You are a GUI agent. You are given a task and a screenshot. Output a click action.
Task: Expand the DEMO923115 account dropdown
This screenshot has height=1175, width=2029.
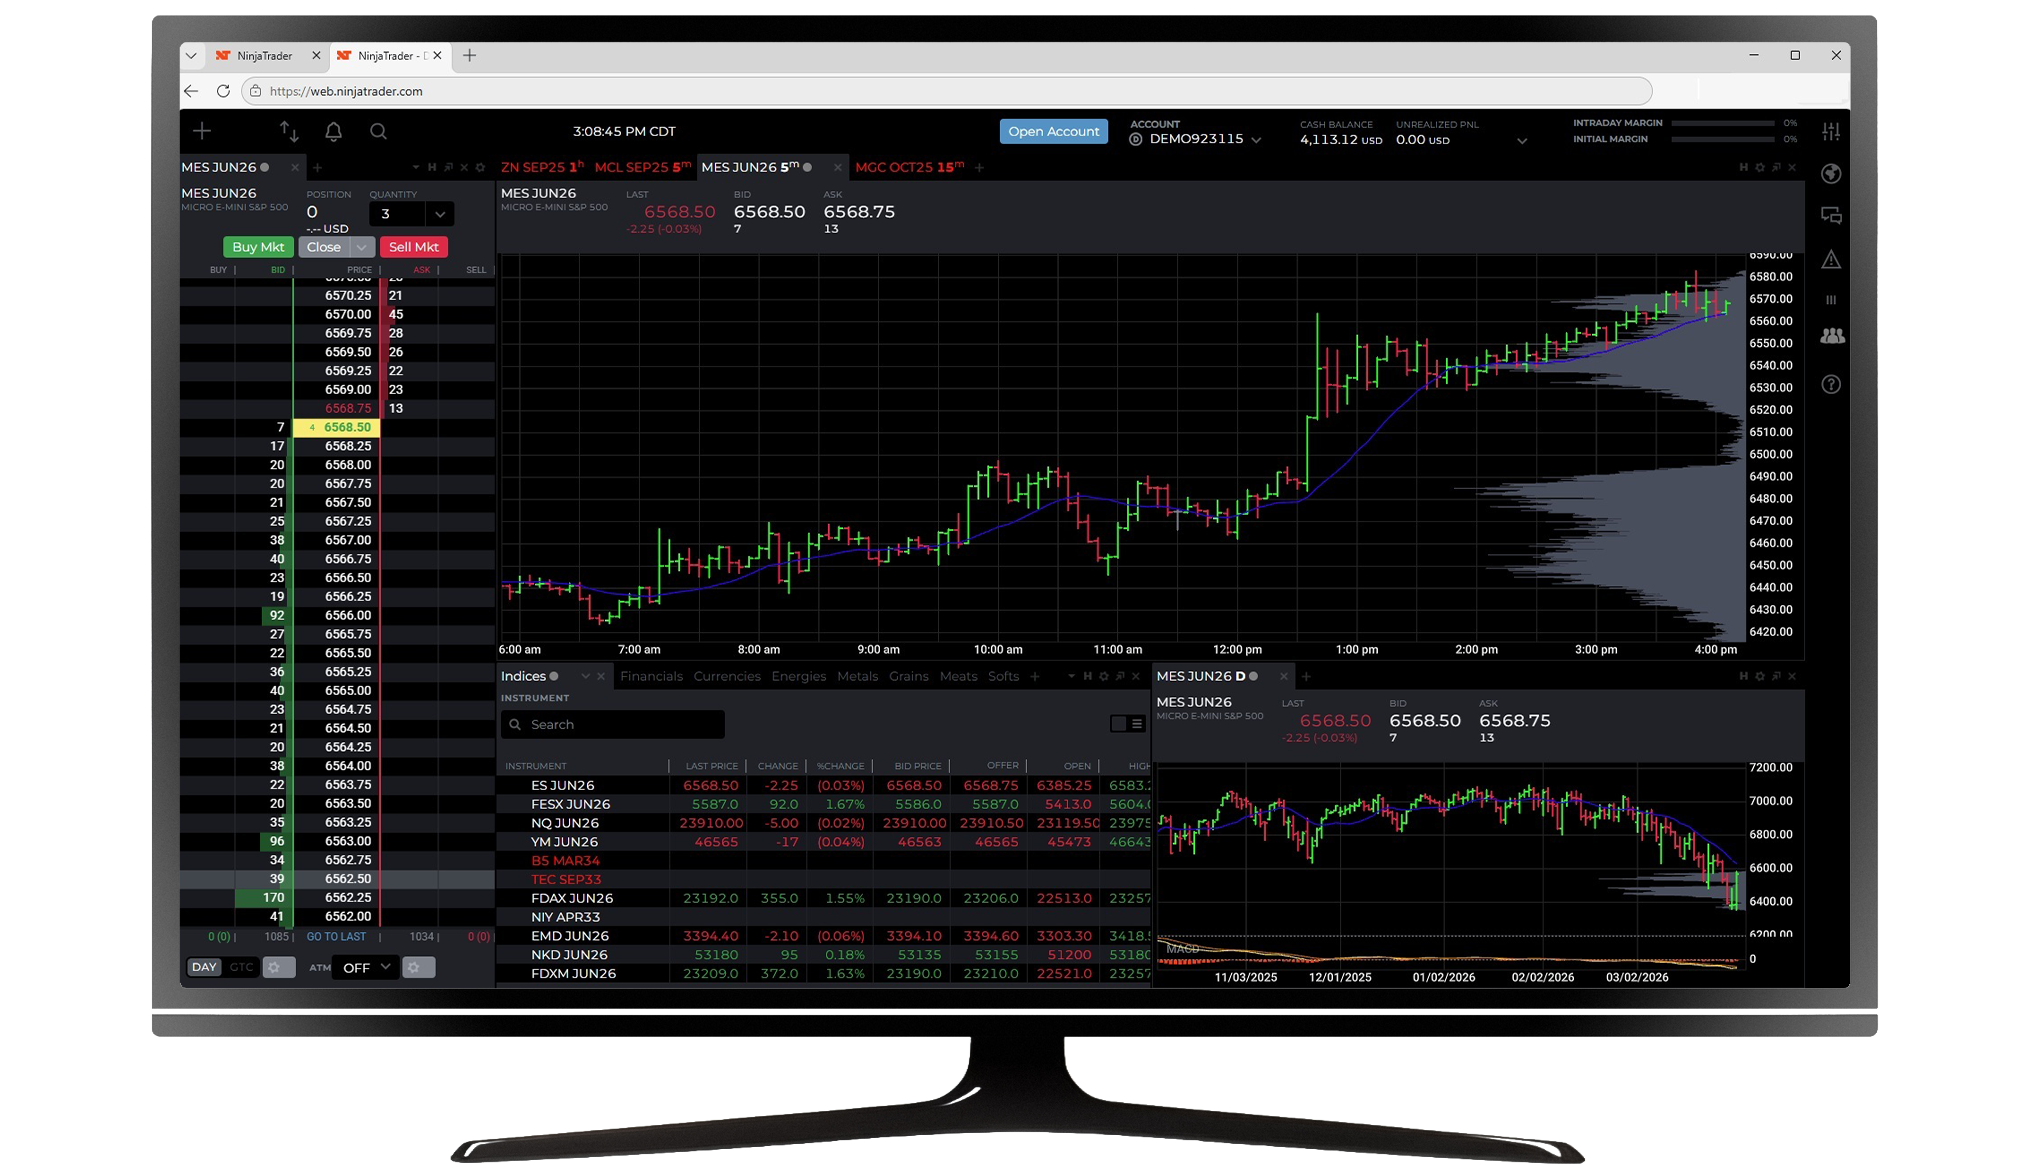tap(1257, 140)
